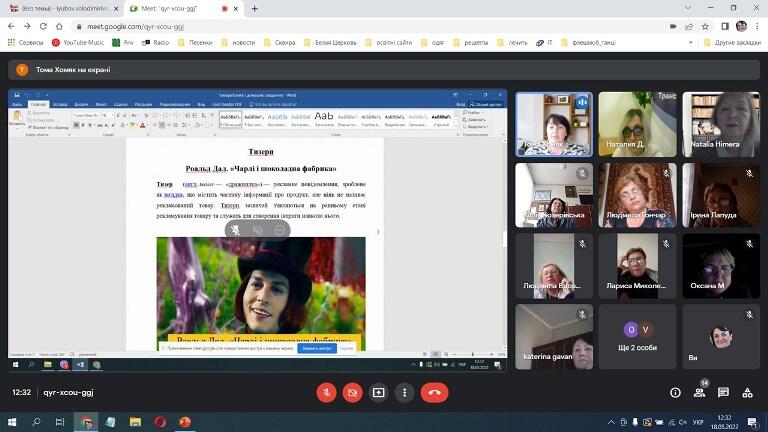The width and height of the screenshot is (768, 432).
Task: Open File Explorer from the taskbar
Action: [x=135, y=422]
